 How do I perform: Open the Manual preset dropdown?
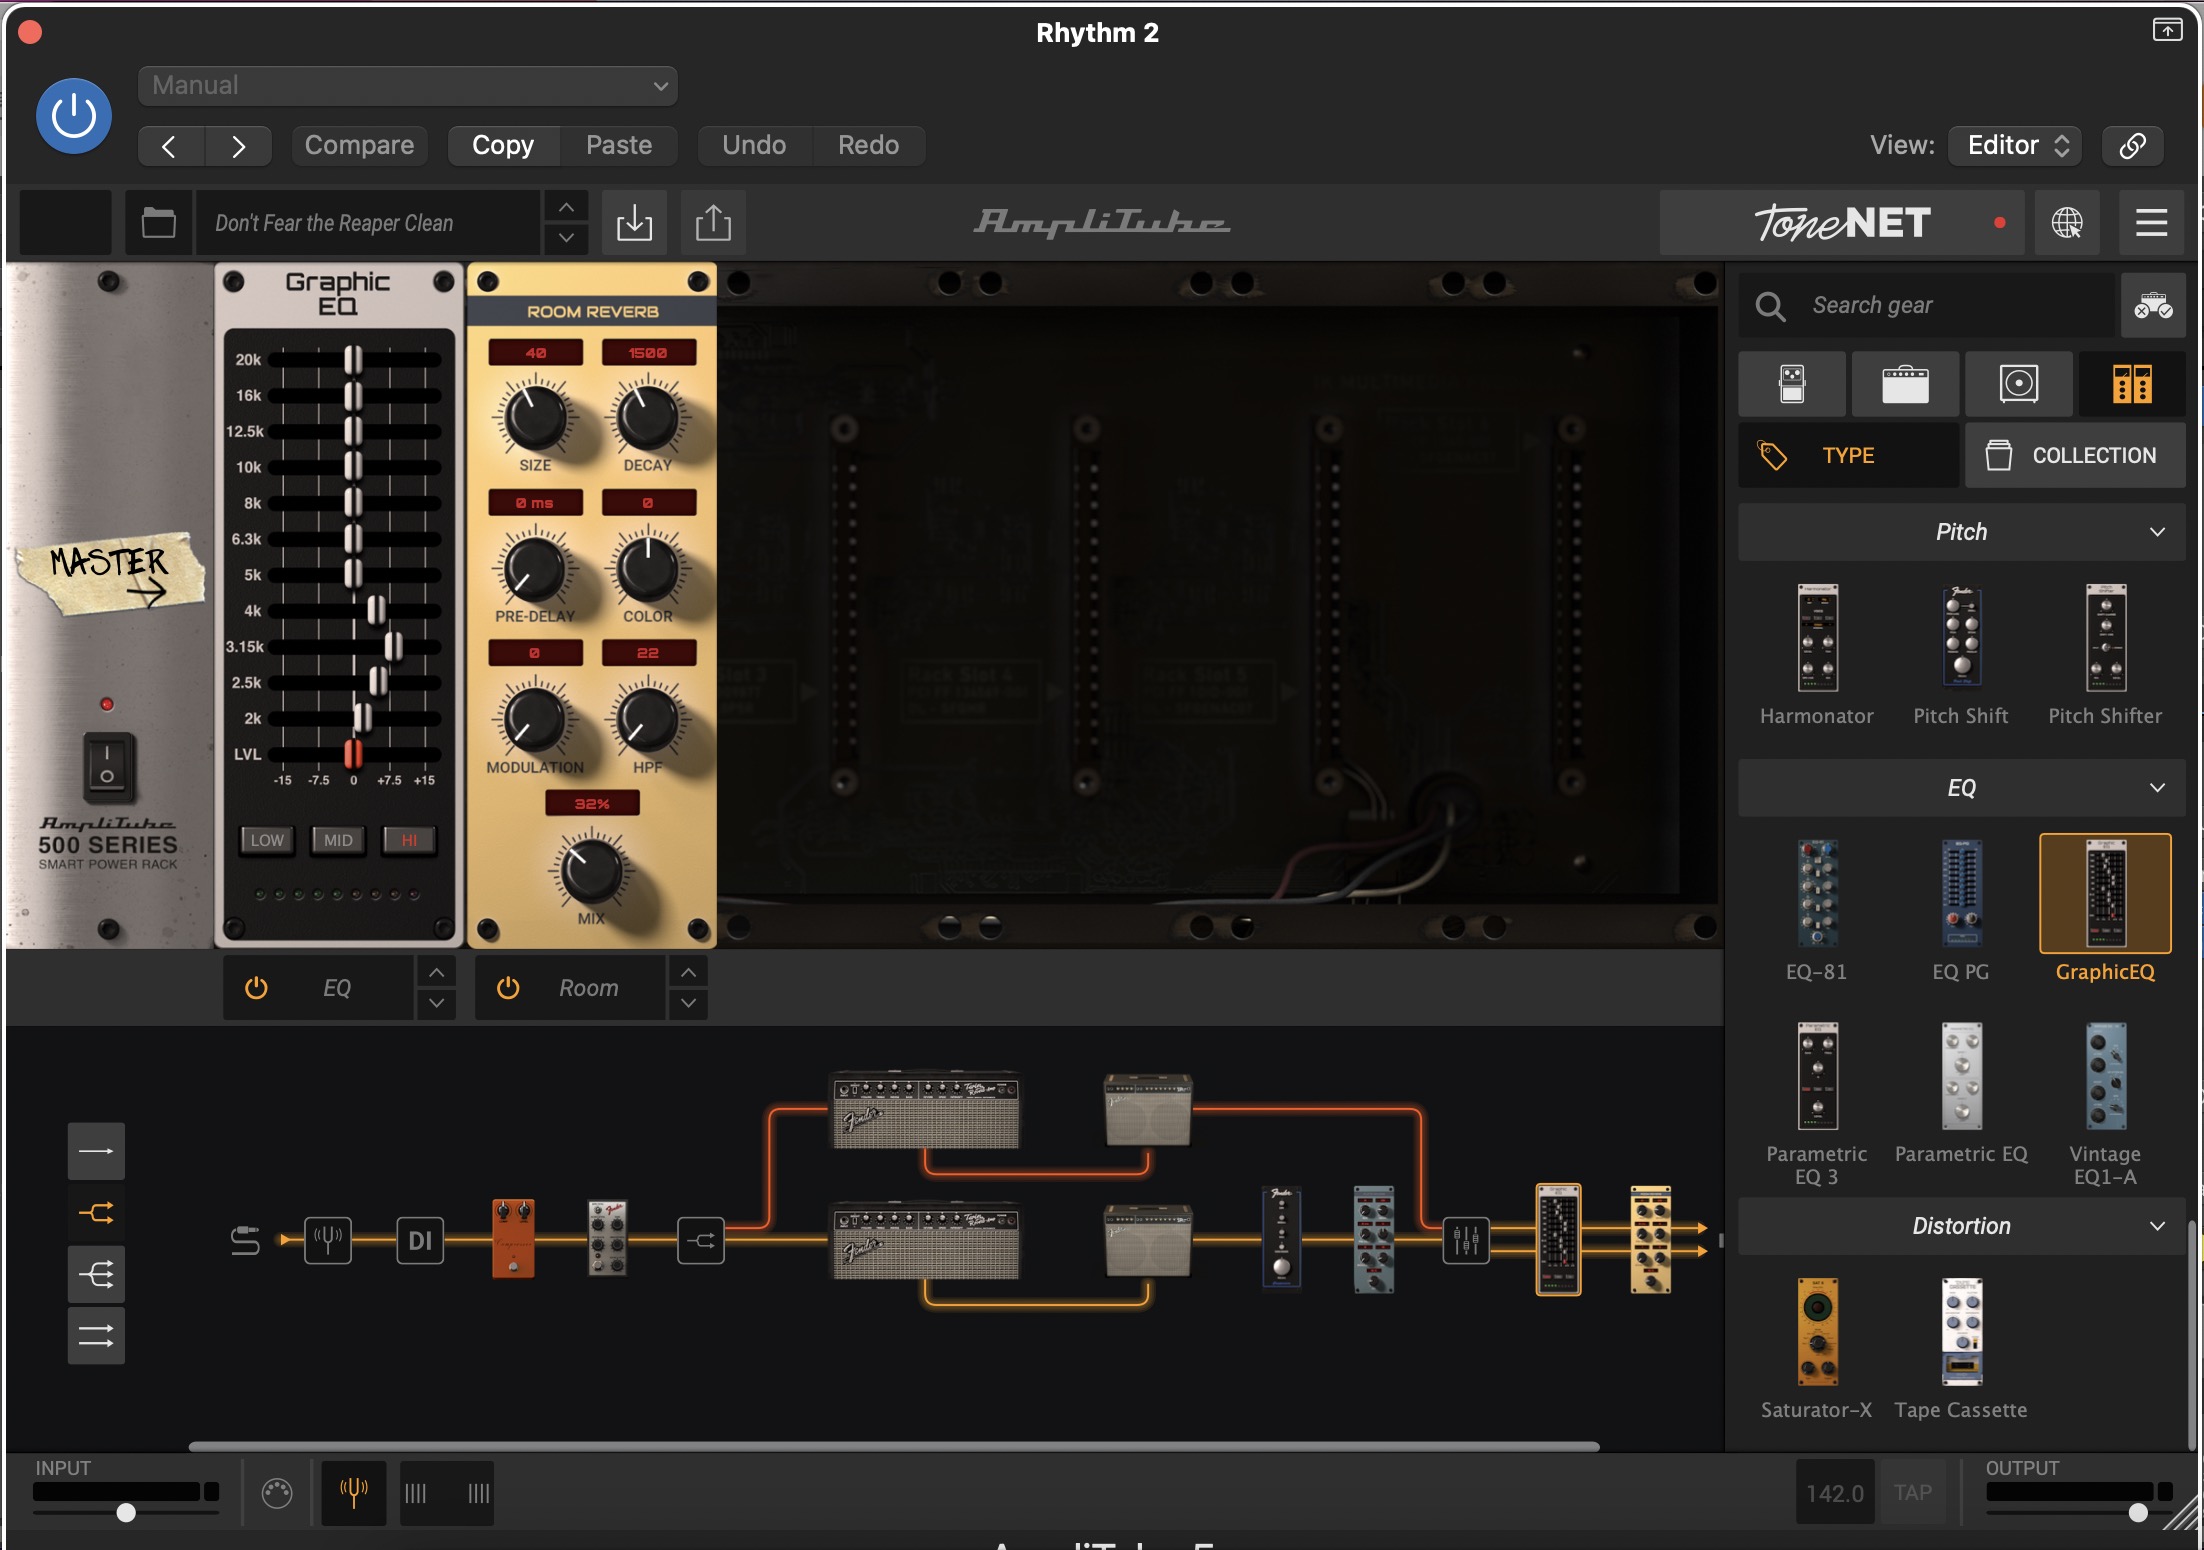point(408,86)
